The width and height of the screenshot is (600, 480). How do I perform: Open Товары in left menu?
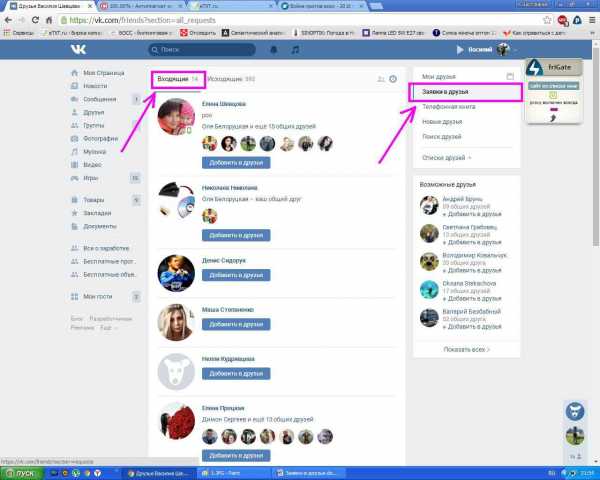tap(93, 200)
